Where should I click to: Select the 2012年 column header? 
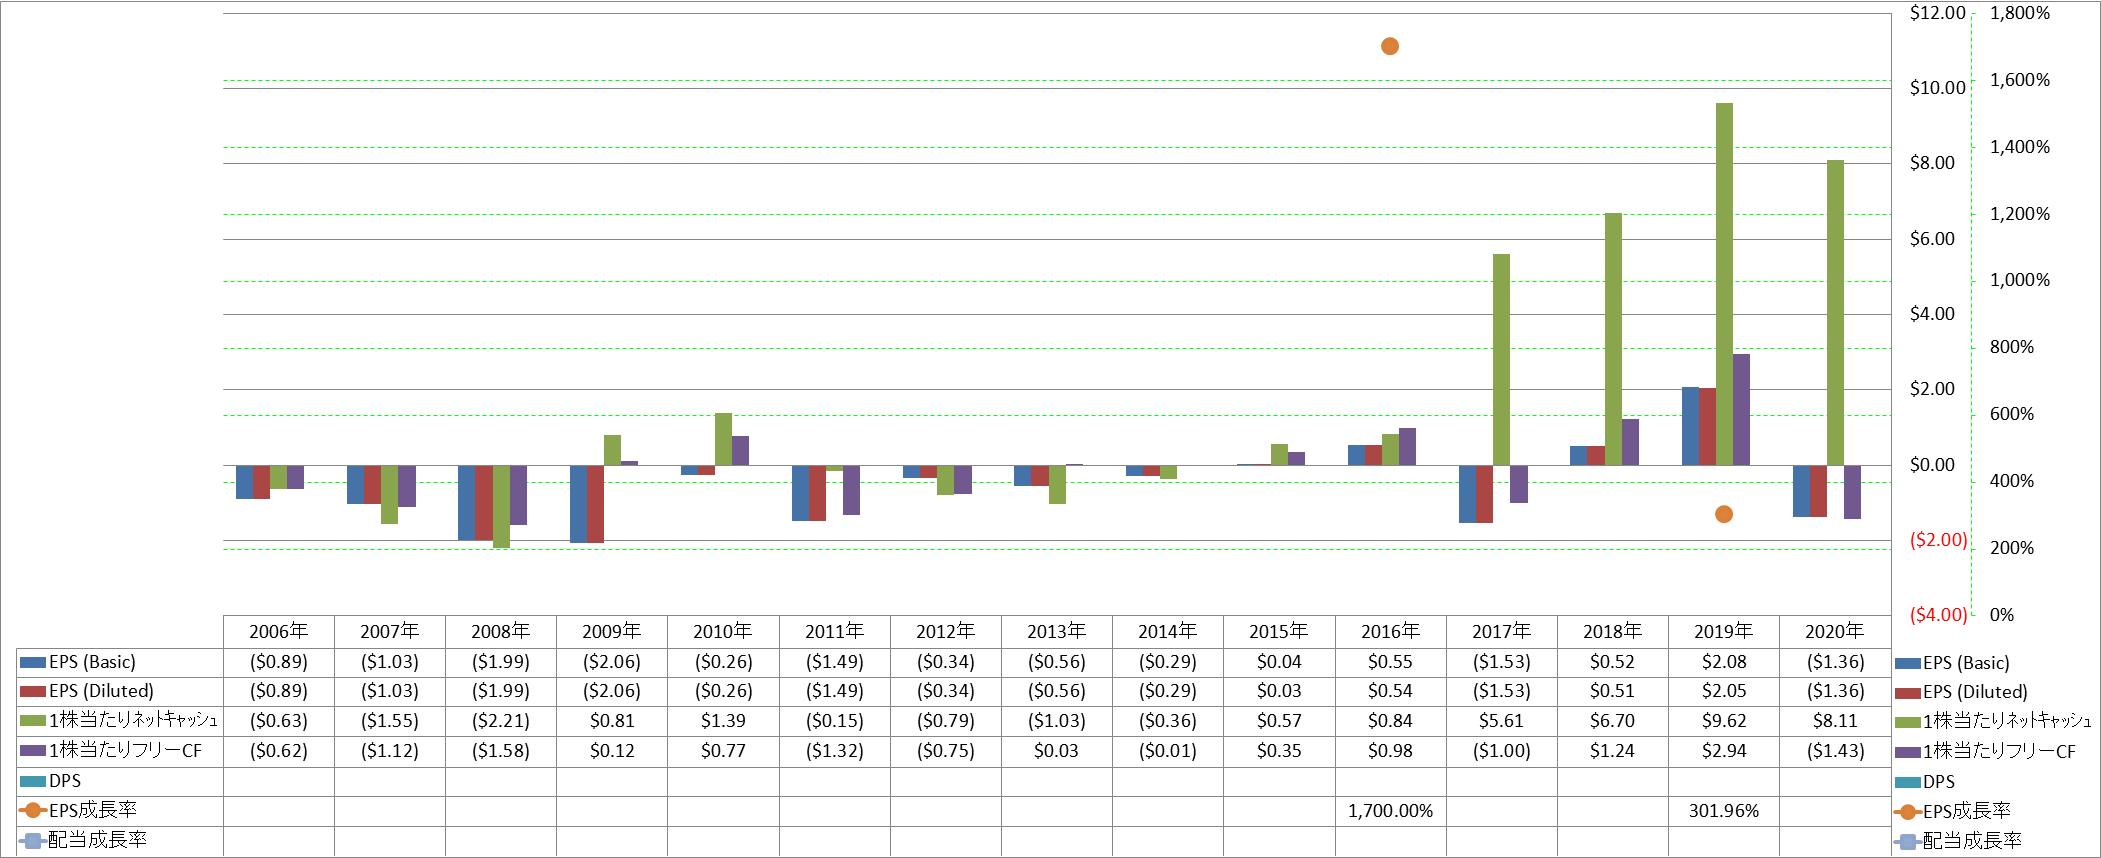tap(946, 632)
